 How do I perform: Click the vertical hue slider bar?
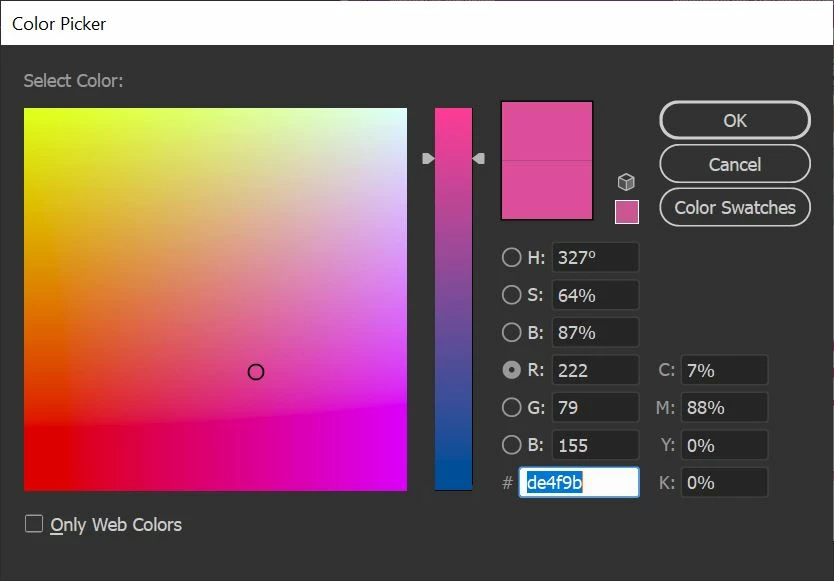[453, 299]
